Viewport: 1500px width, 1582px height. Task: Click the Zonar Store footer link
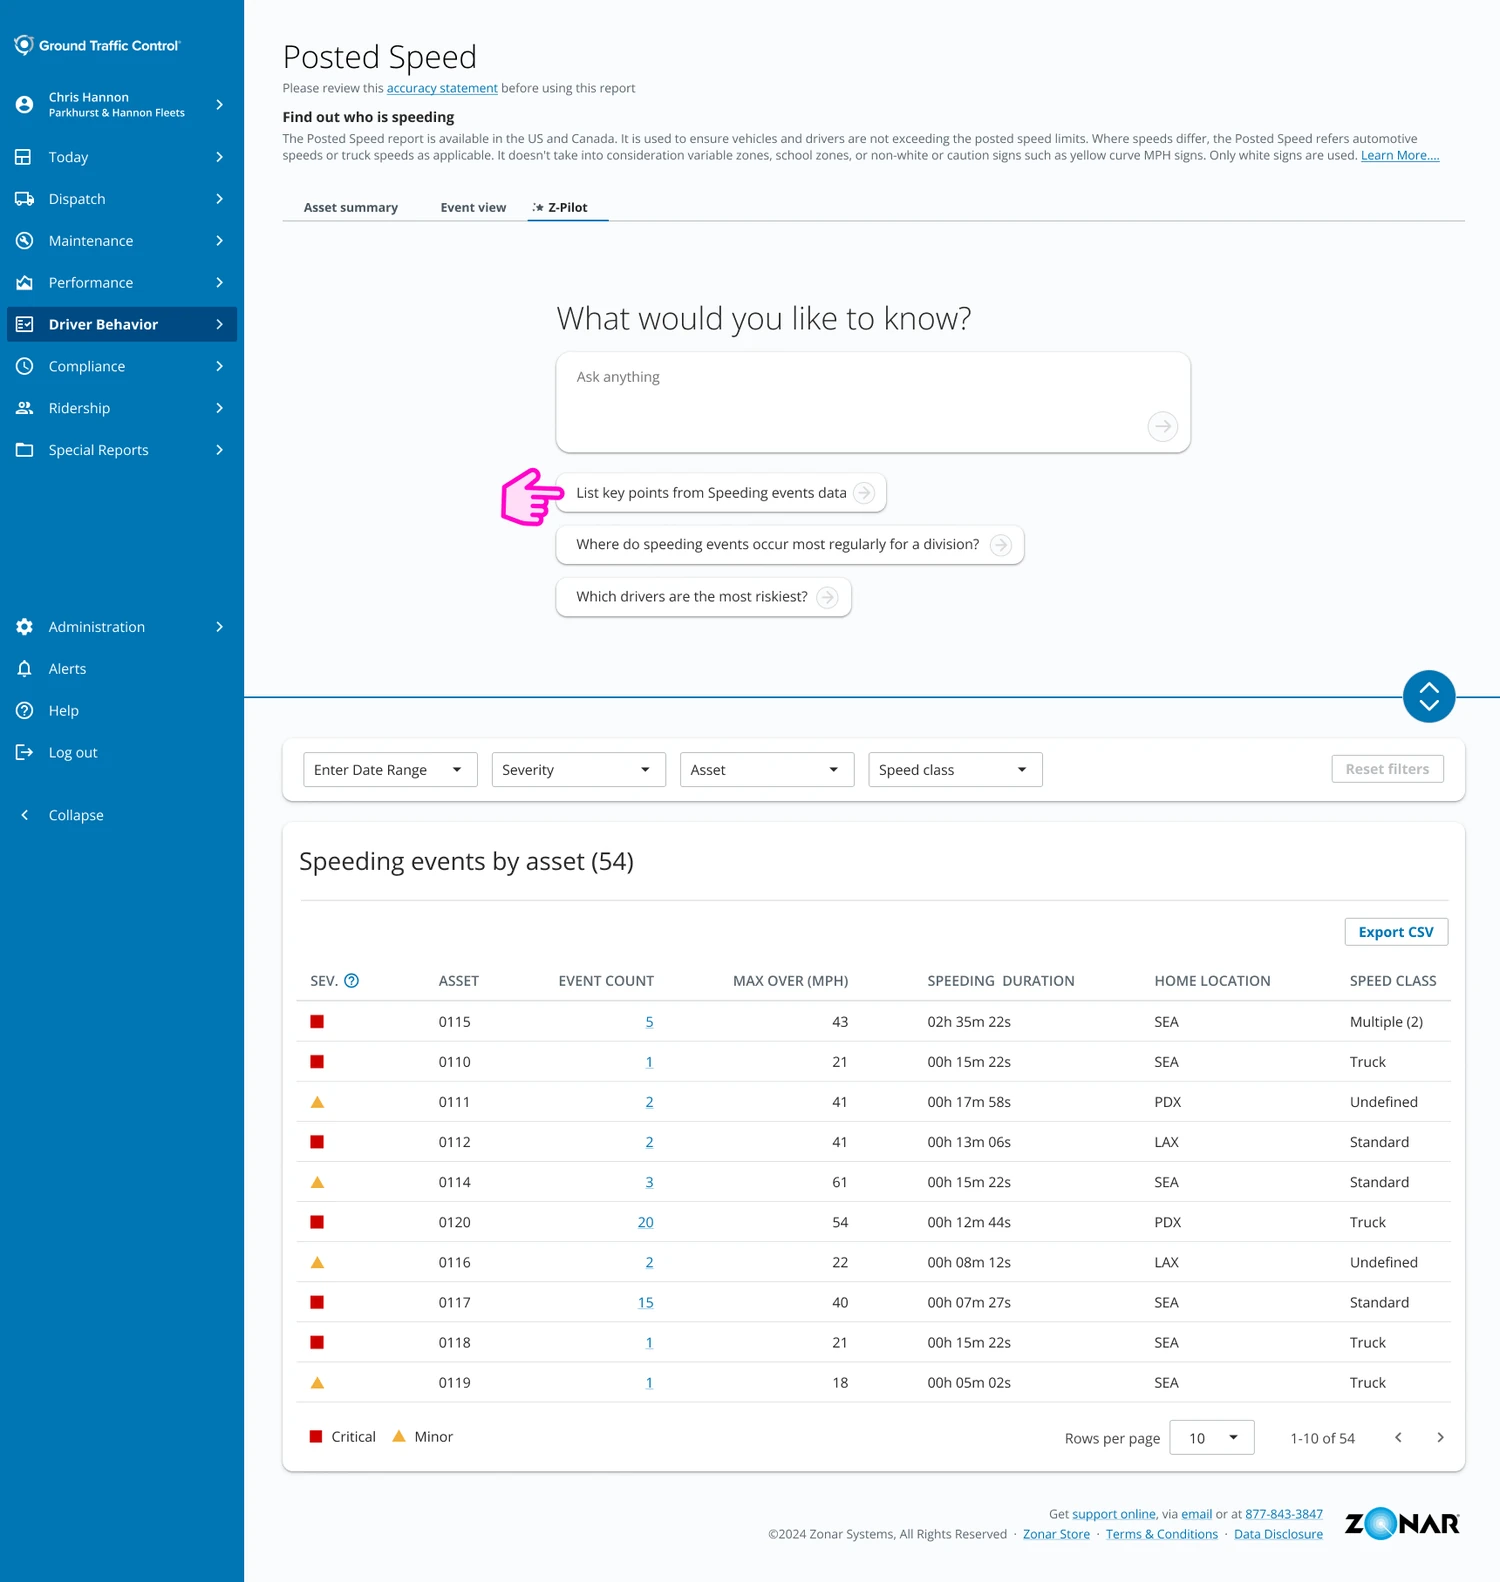[1056, 1534]
